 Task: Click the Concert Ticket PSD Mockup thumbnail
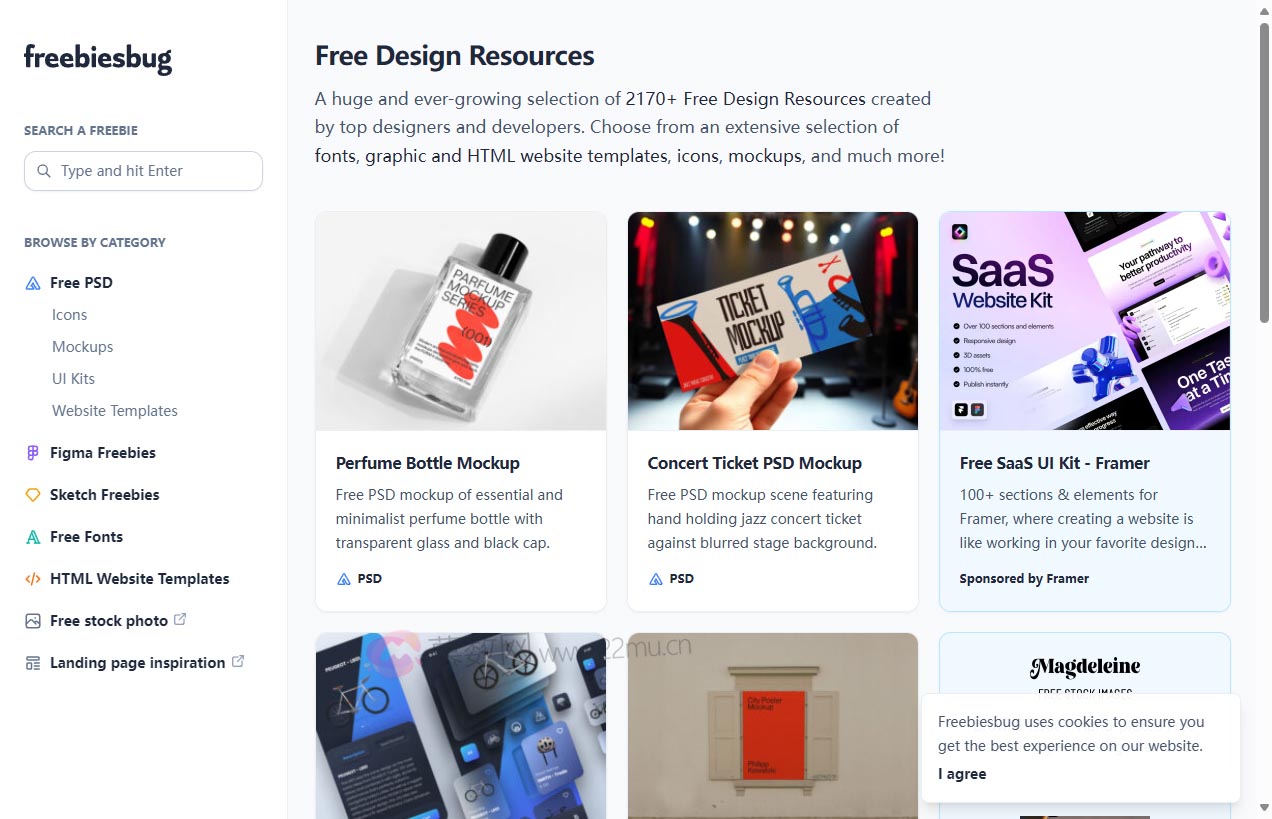[x=773, y=321]
